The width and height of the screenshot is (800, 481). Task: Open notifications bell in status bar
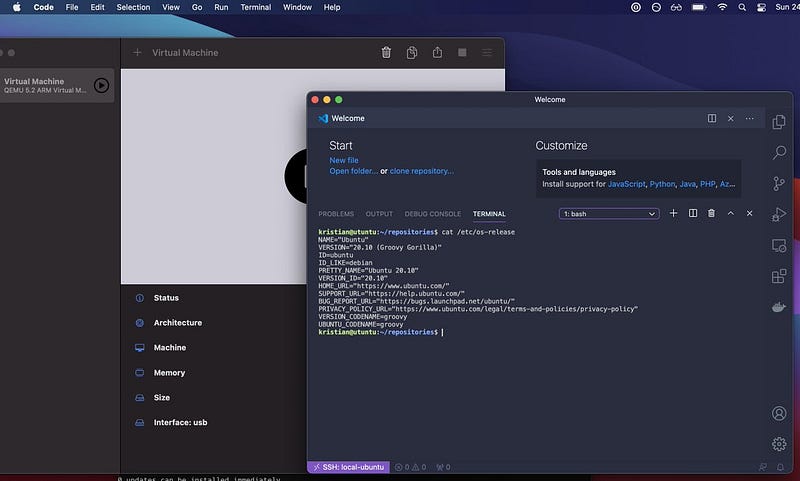[x=780, y=467]
